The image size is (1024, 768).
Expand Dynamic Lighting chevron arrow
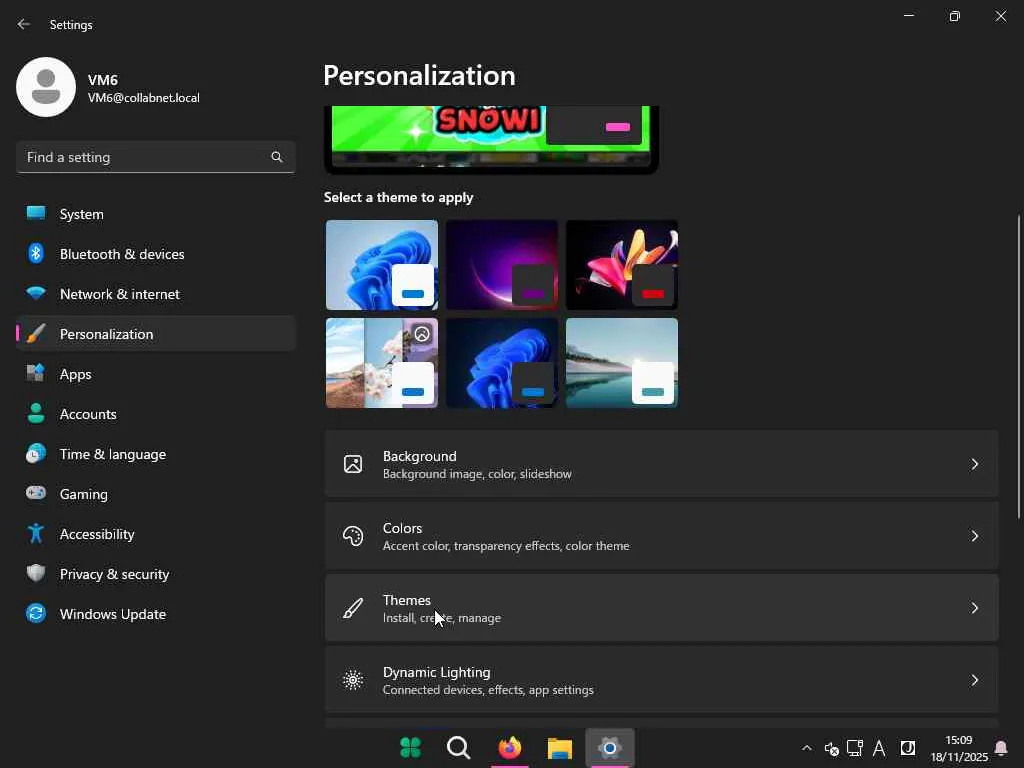point(974,680)
